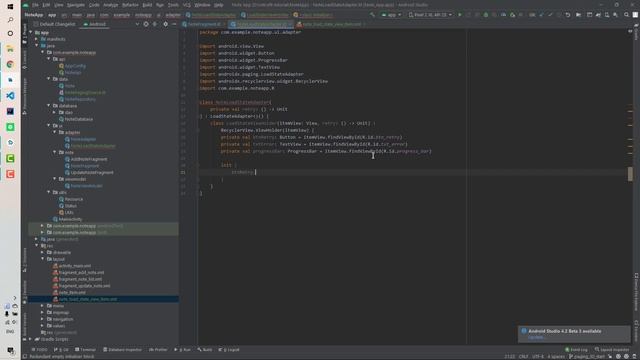
Task: Open the Device Manager toolbar icon
Action: [x=607, y=15]
